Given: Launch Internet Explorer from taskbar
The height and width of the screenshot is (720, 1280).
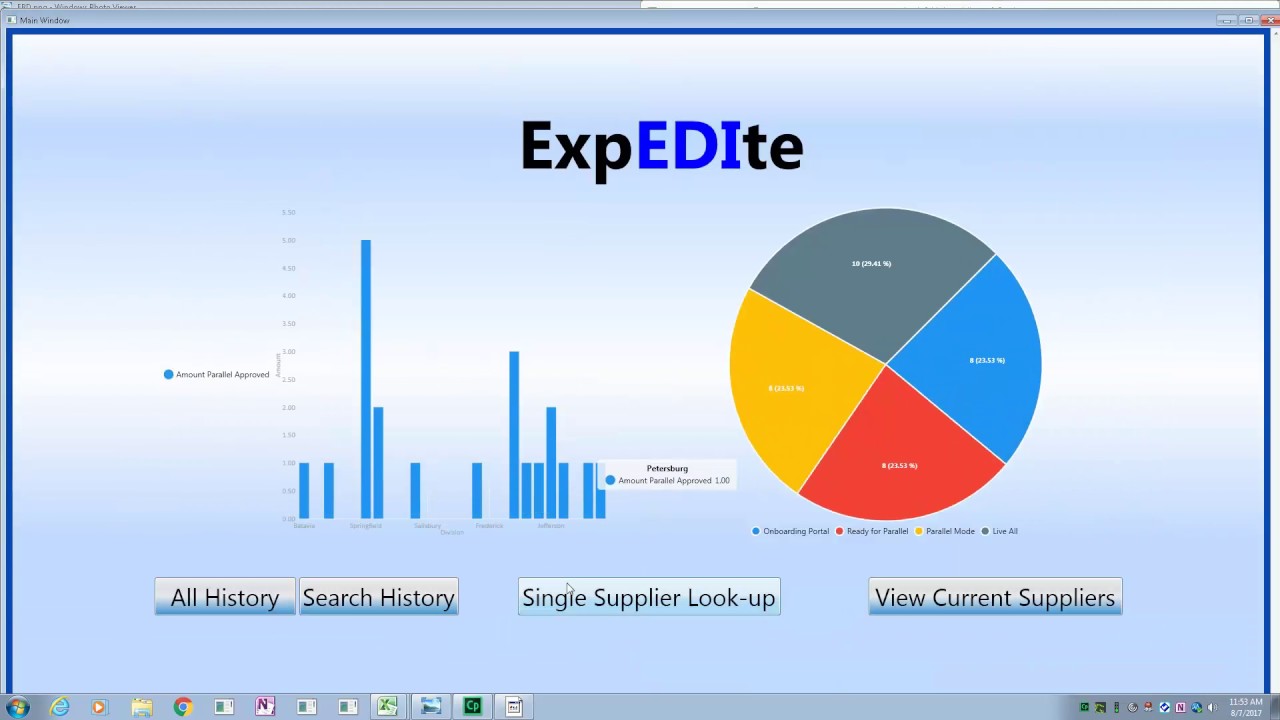Looking at the screenshot, I should point(60,707).
